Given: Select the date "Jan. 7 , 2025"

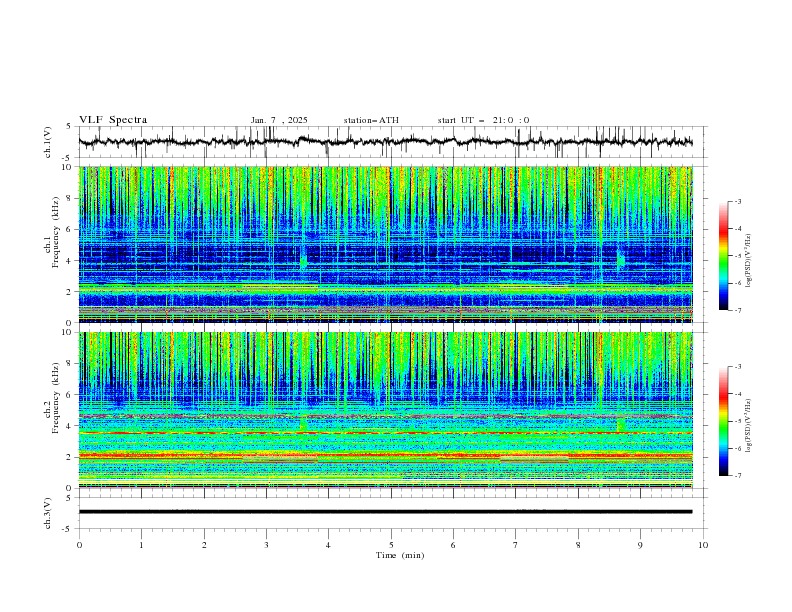Looking at the screenshot, I should point(279,120).
